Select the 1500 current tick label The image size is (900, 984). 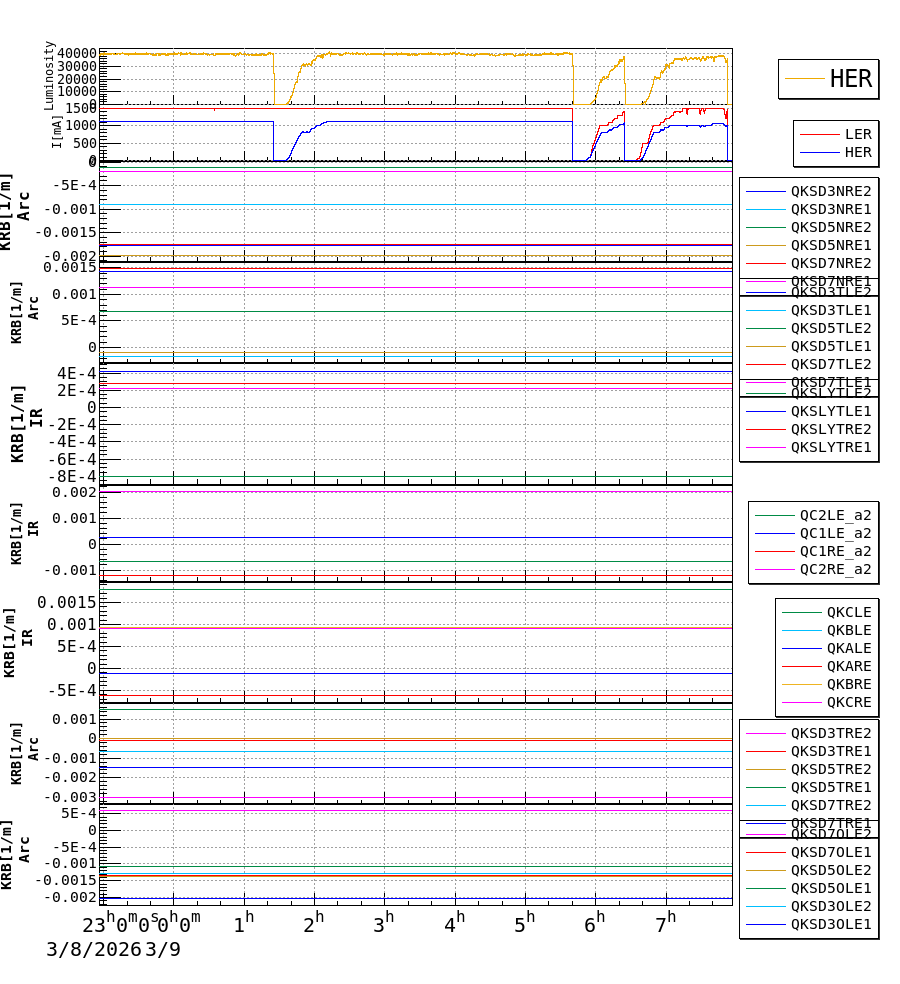tap(81, 109)
